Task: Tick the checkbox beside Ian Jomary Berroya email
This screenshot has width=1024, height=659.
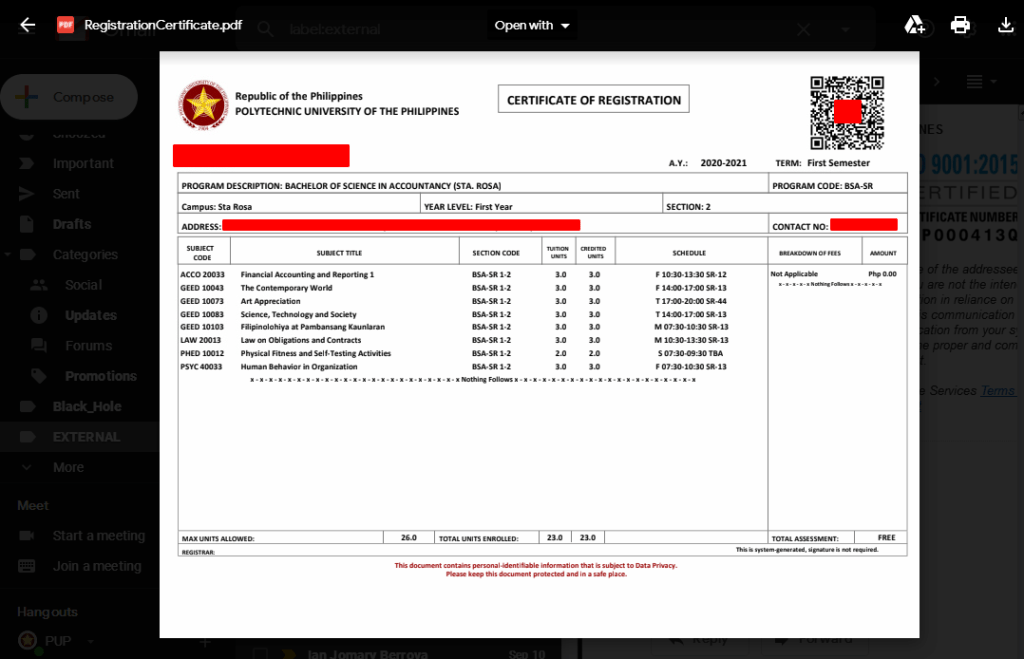Action: (x=261, y=654)
